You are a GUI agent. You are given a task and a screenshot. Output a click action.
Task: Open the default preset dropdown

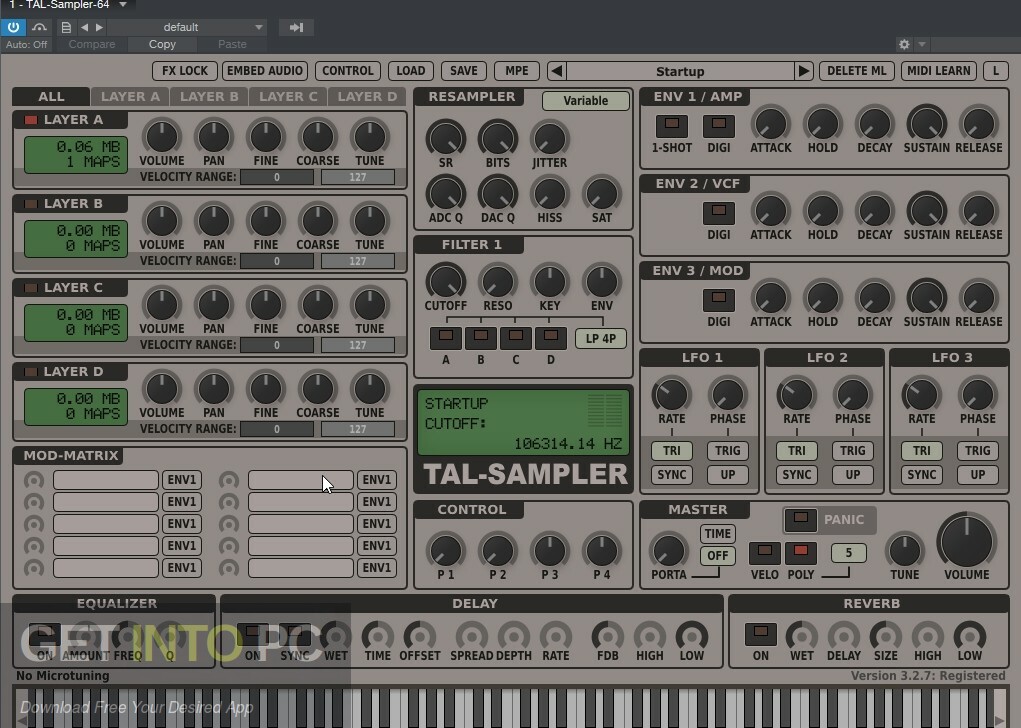tap(188, 27)
